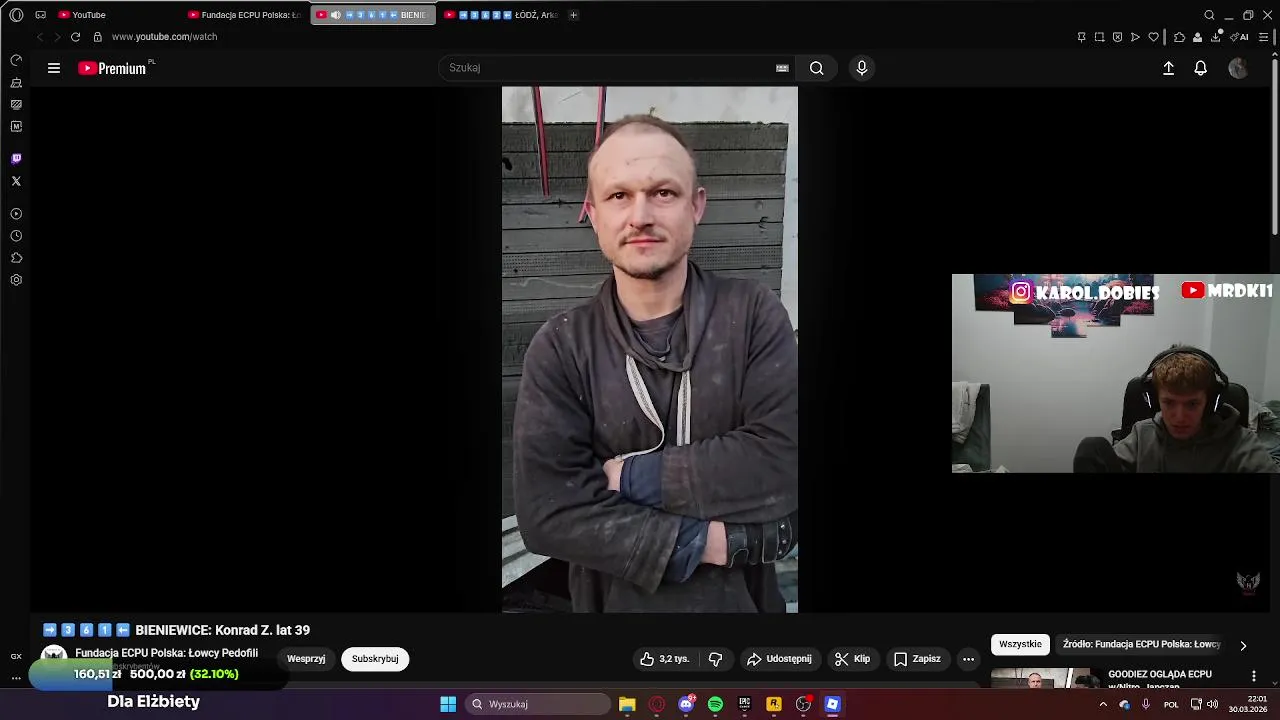Go back with the browser back arrow
The image size is (1280, 720).
[x=40, y=37]
